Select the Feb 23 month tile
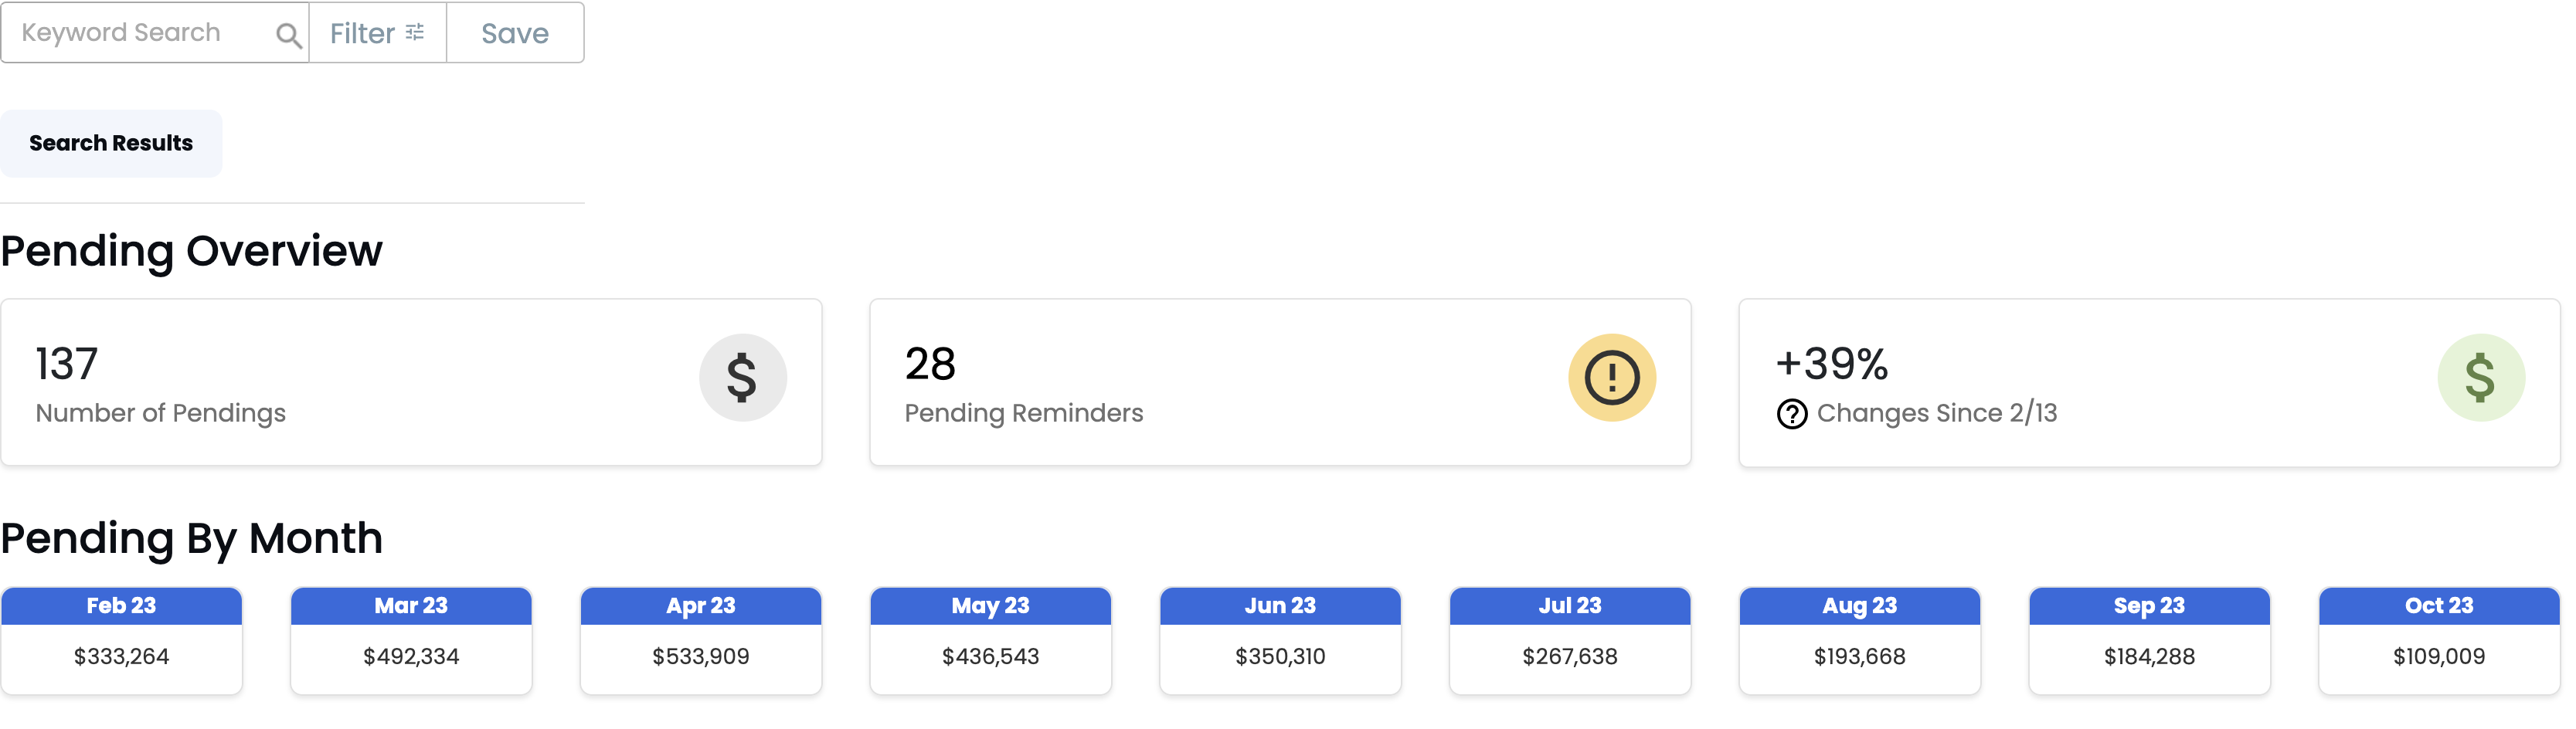The width and height of the screenshot is (2576, 729). pyautogui.click(x=121, y=640)
